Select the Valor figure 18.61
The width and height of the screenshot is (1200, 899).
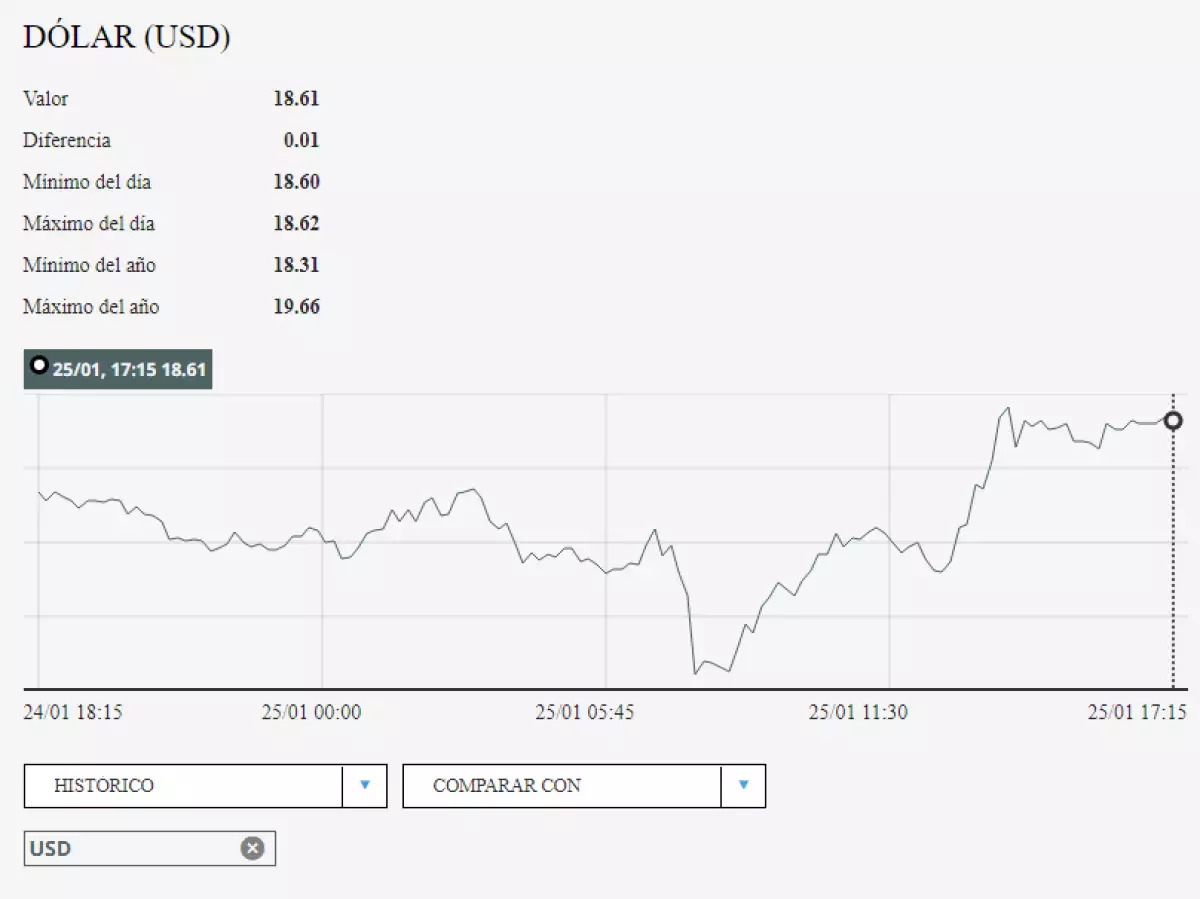point(296,98)
